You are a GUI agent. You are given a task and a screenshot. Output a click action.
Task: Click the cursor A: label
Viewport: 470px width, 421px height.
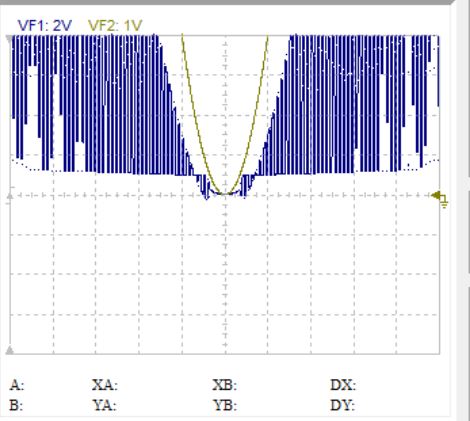point(17,385)
